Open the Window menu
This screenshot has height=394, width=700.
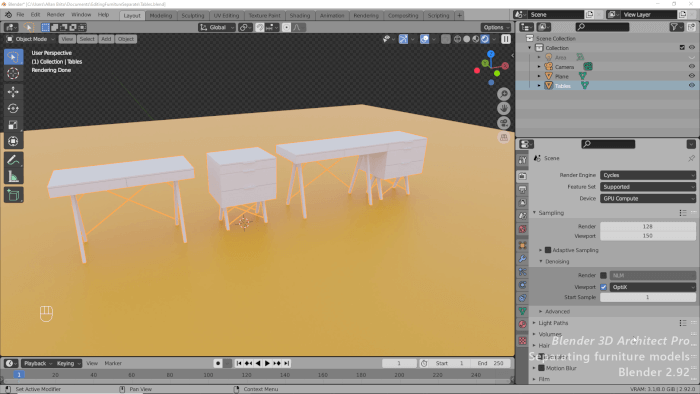click(81, 15)
